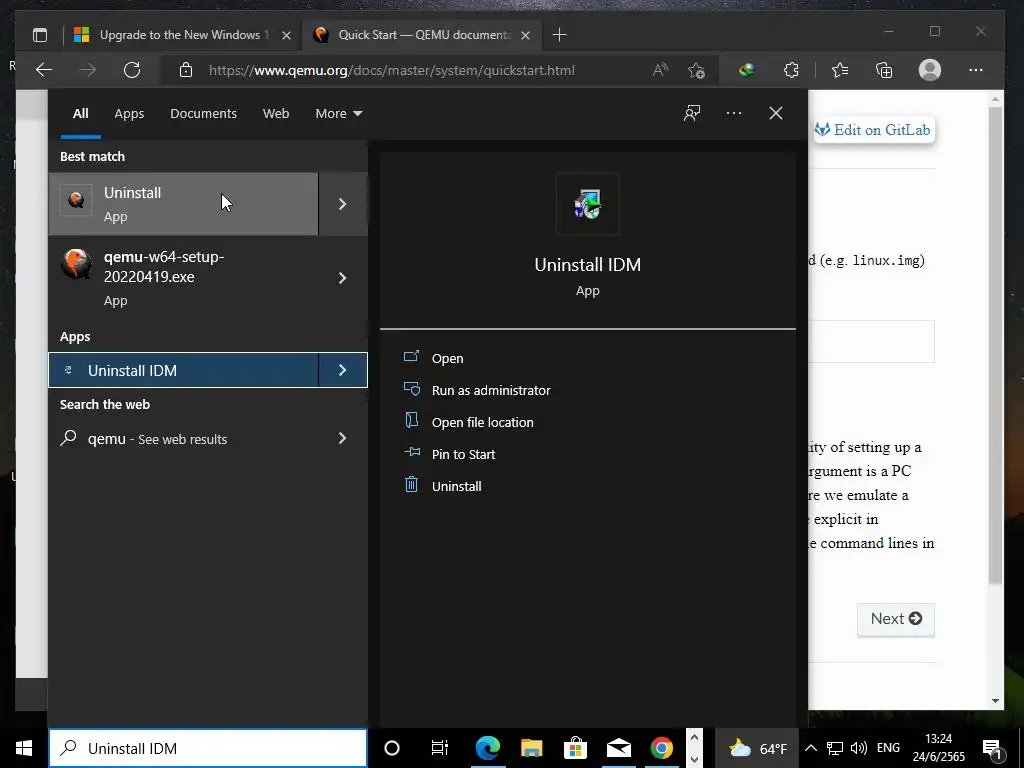Image resolution: width=1024 pixels, height=768 pixels.
Task: Open File Explorer from the taskbar
Action: tap(532, 748)
